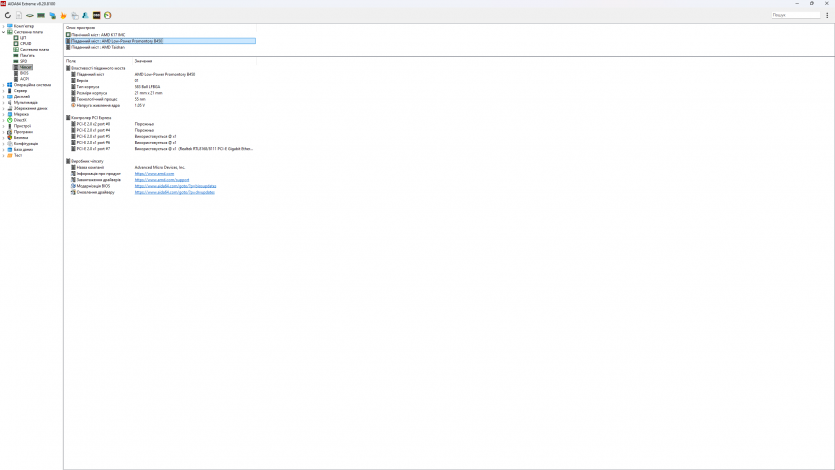This screenshot has height=470, width=835.
Task: Expand the Комп'ютер tree node
Action: click(x=3, y=26)
